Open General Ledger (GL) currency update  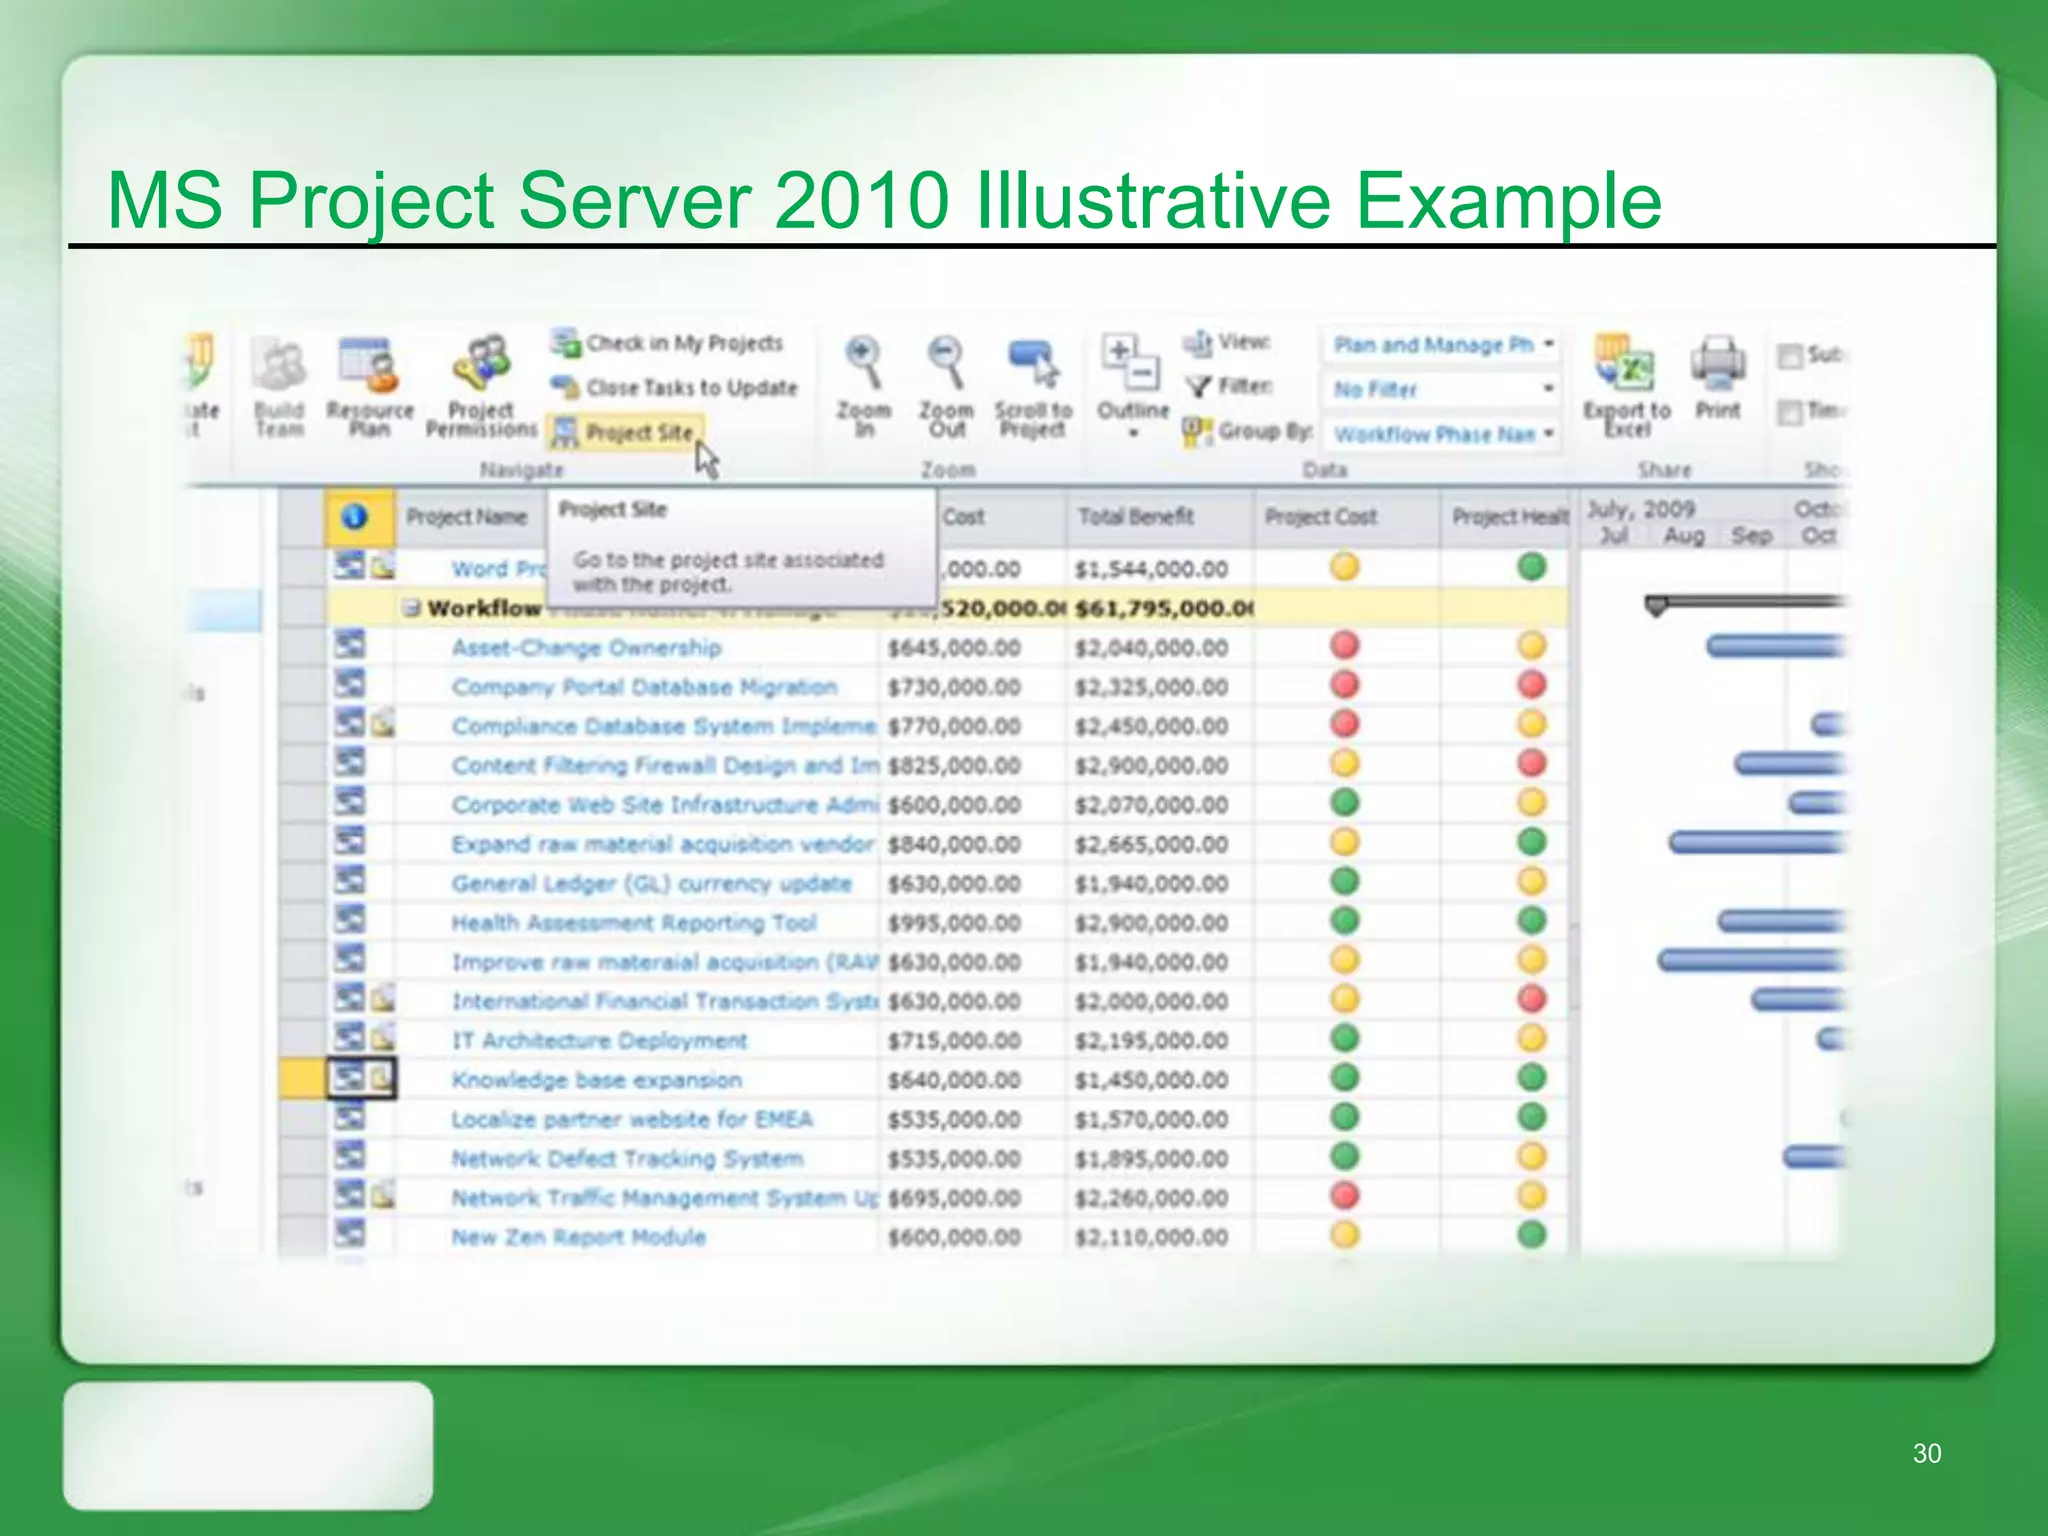[x=651, y=884]
